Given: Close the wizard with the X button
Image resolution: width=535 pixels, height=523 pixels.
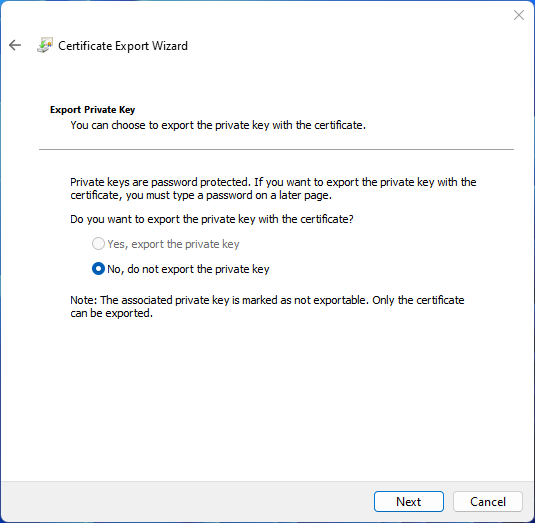Looking at the screenshot, I should point(519,15).
